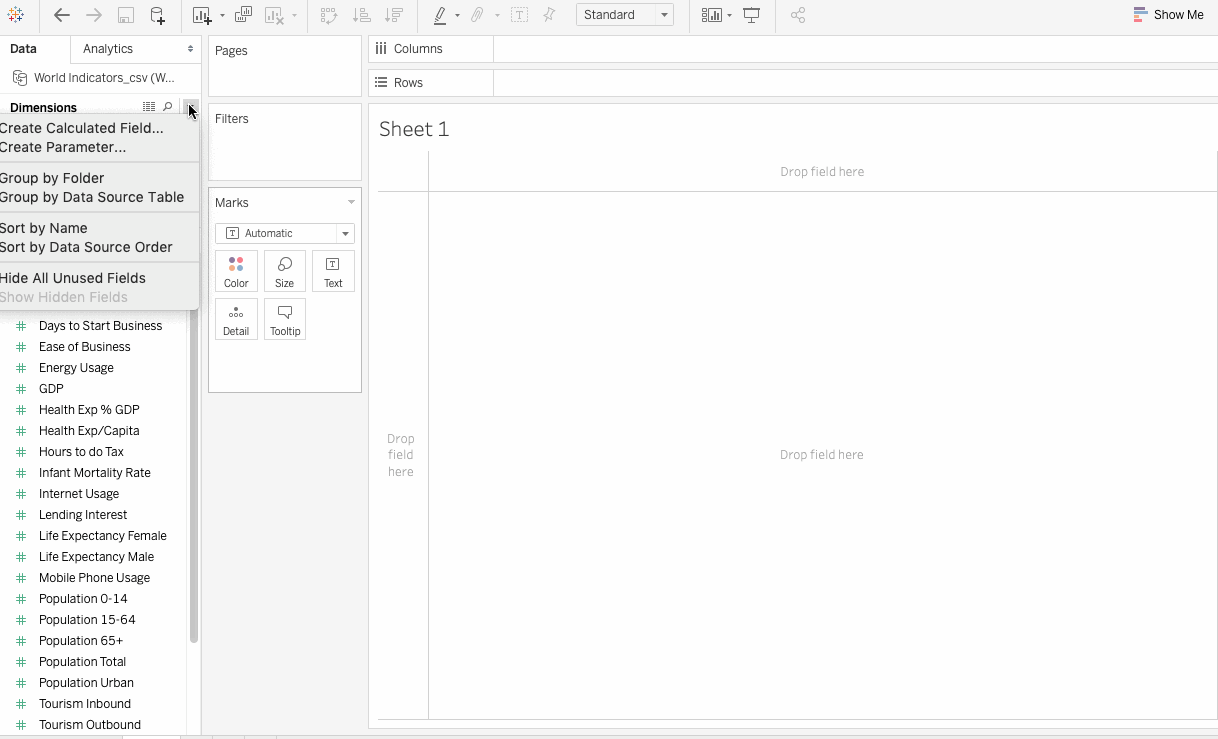Viewport: 1218px width, 739px height.
Task: Click the Show Me button
Action: (x=1168, y=15)
